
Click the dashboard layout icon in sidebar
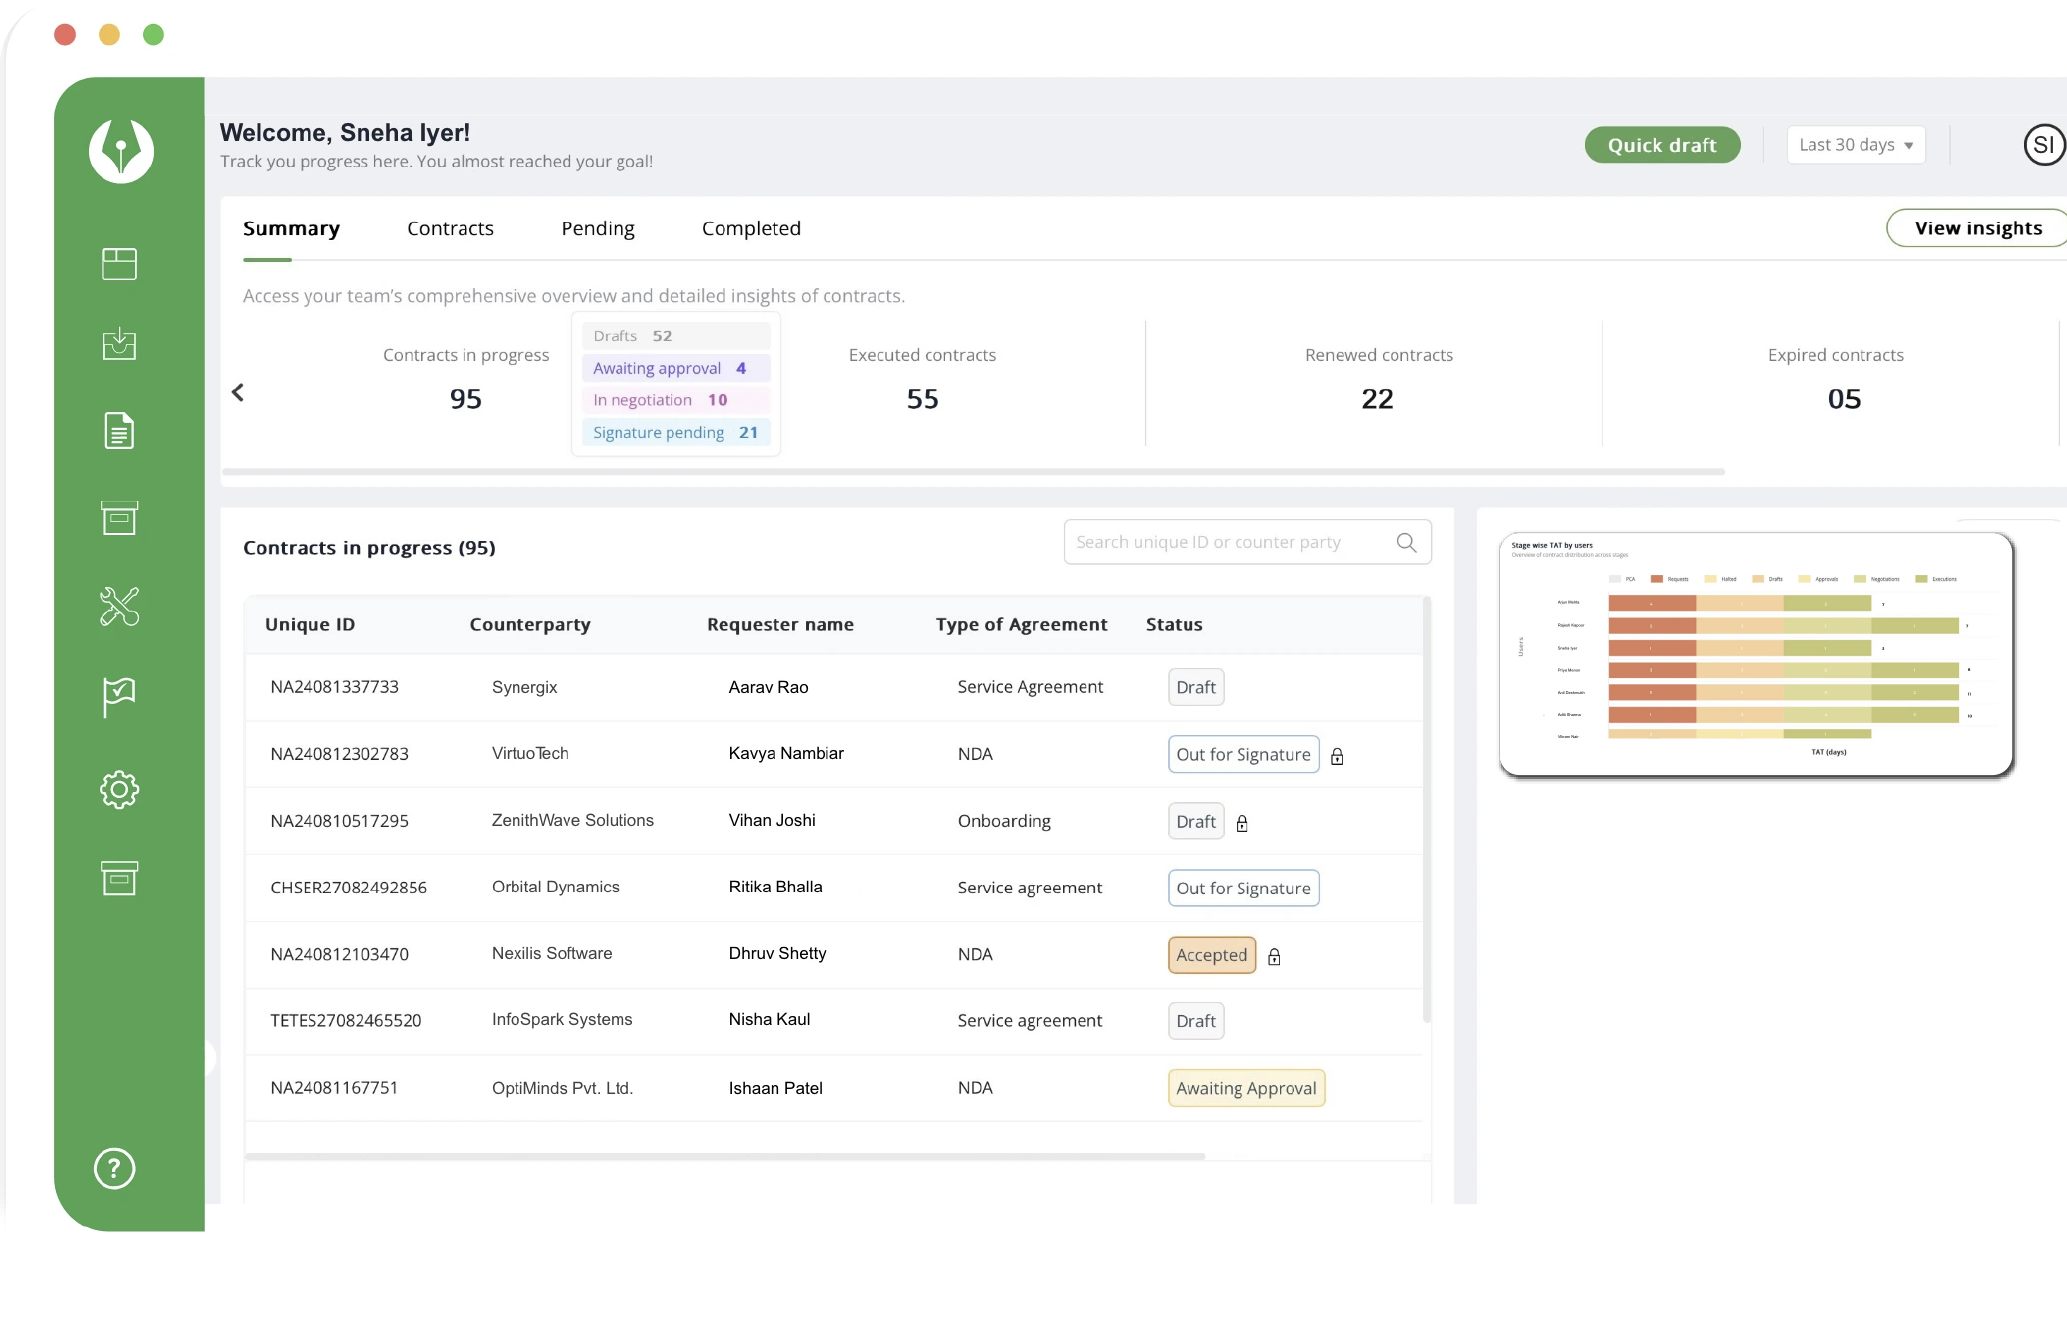pos(119,264)
